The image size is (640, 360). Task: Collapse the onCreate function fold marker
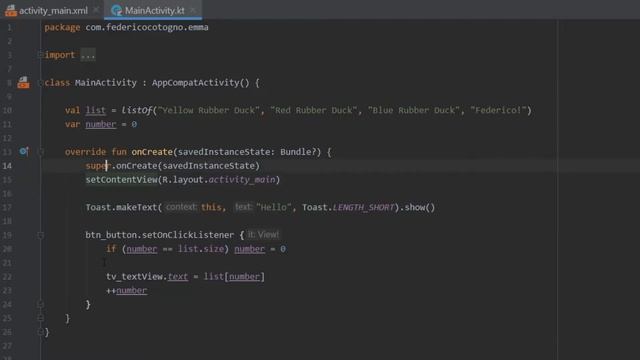point(40,152)
